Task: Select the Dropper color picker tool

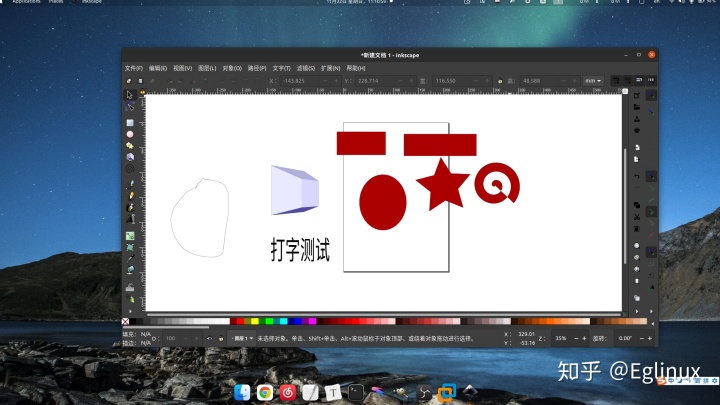Action: click(130, 259)
